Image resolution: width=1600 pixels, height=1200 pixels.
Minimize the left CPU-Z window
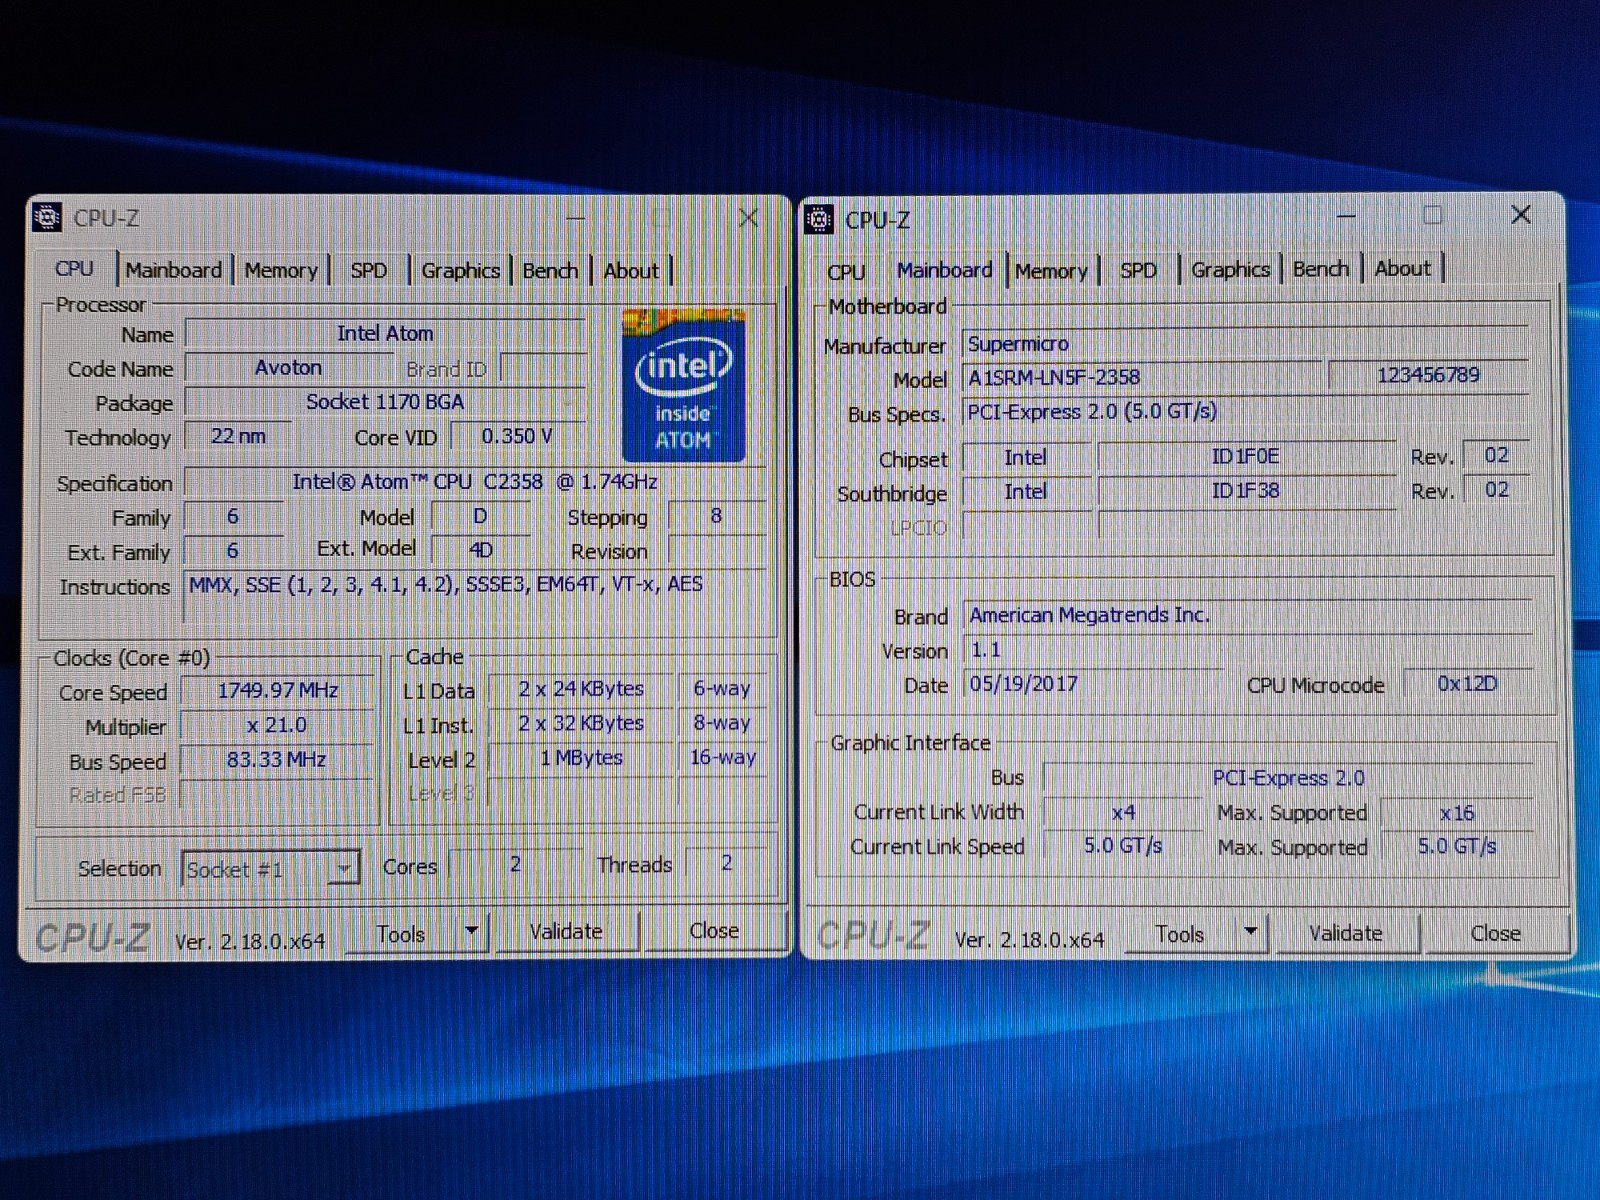point(576,217)
